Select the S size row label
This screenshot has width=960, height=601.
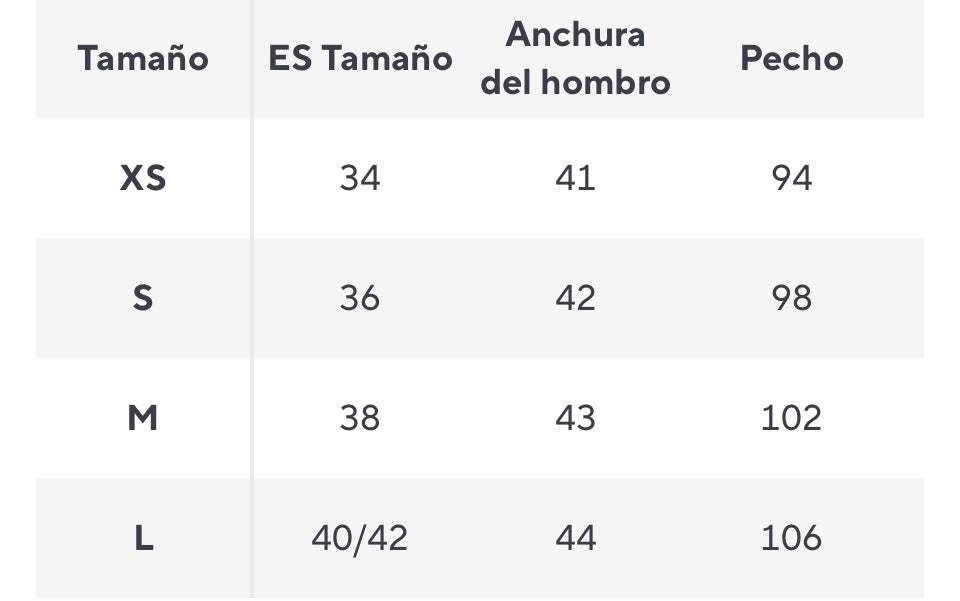point(143,298)
